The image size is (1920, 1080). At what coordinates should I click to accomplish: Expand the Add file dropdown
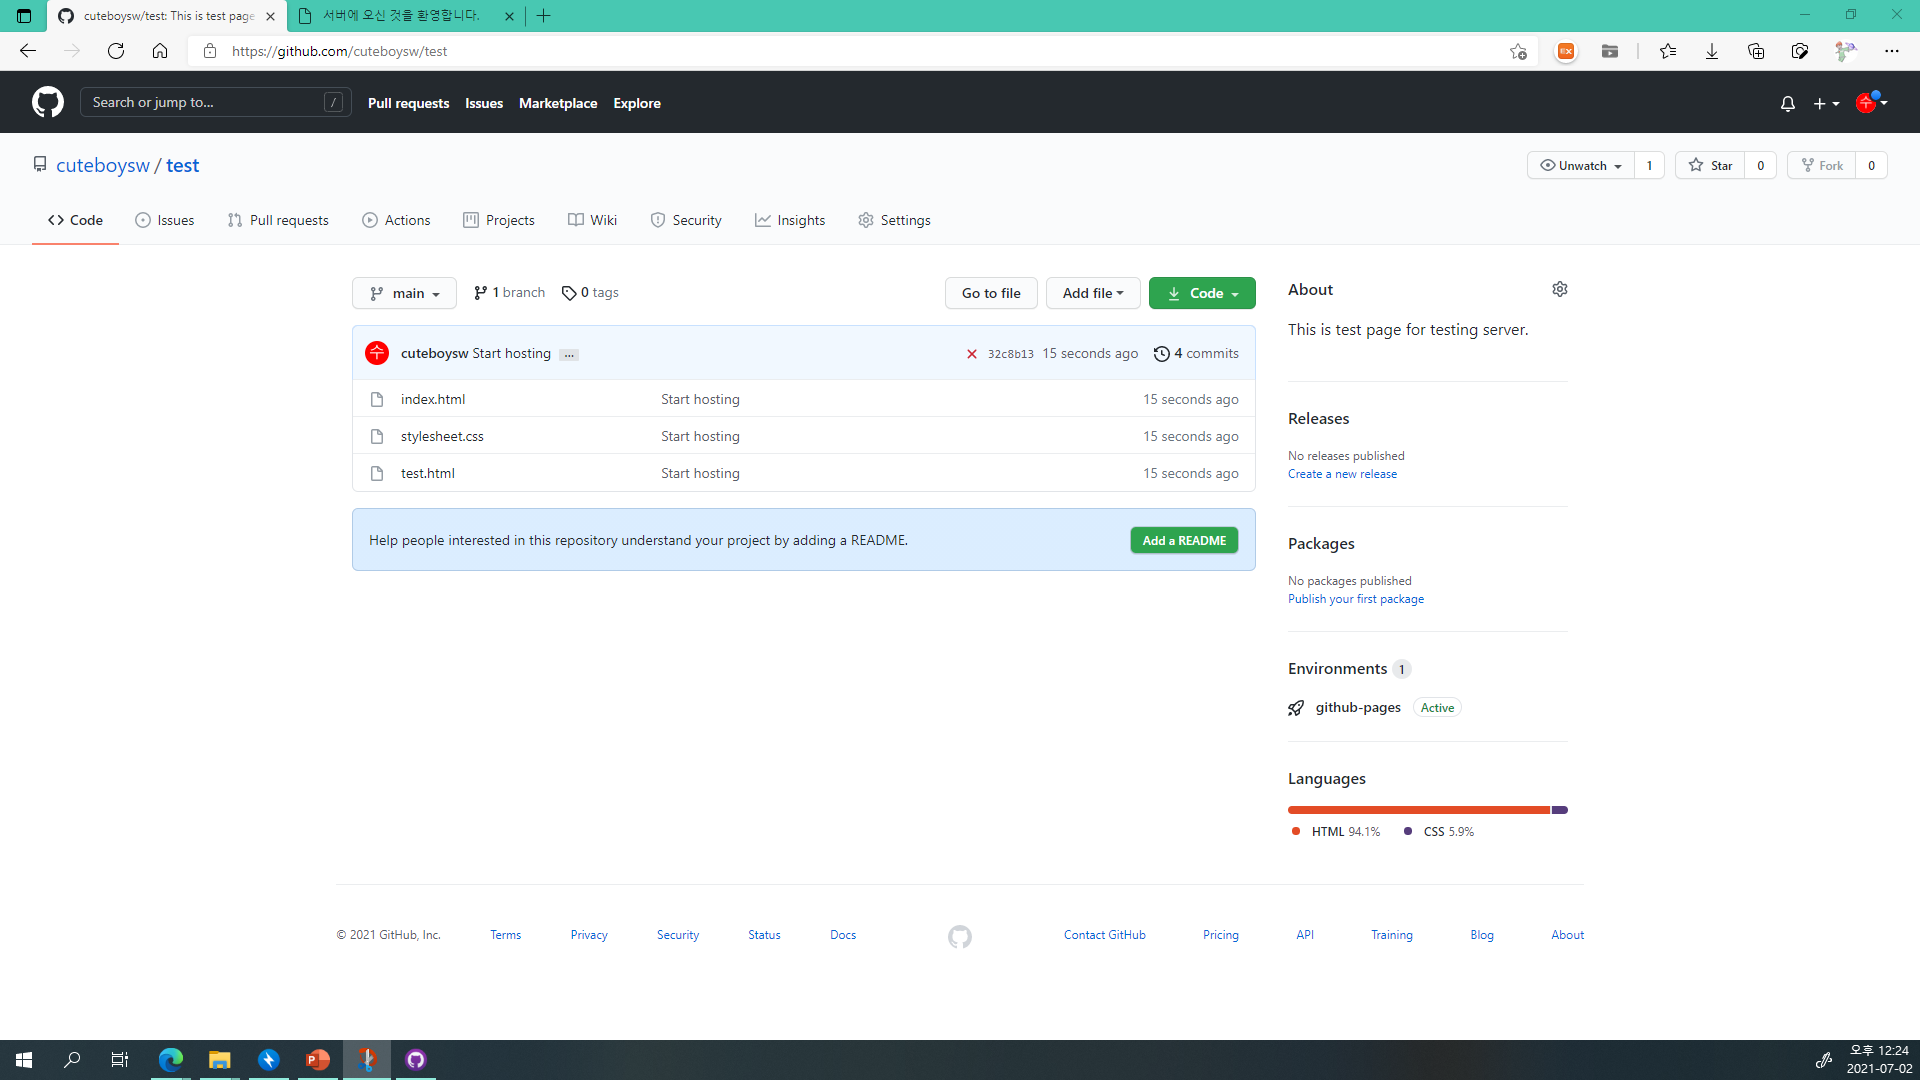pyautogui.click(x=1093, y=293)
